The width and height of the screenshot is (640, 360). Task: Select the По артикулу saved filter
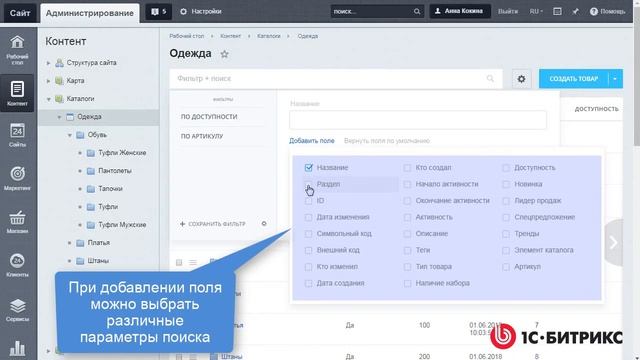coord(202,136)
